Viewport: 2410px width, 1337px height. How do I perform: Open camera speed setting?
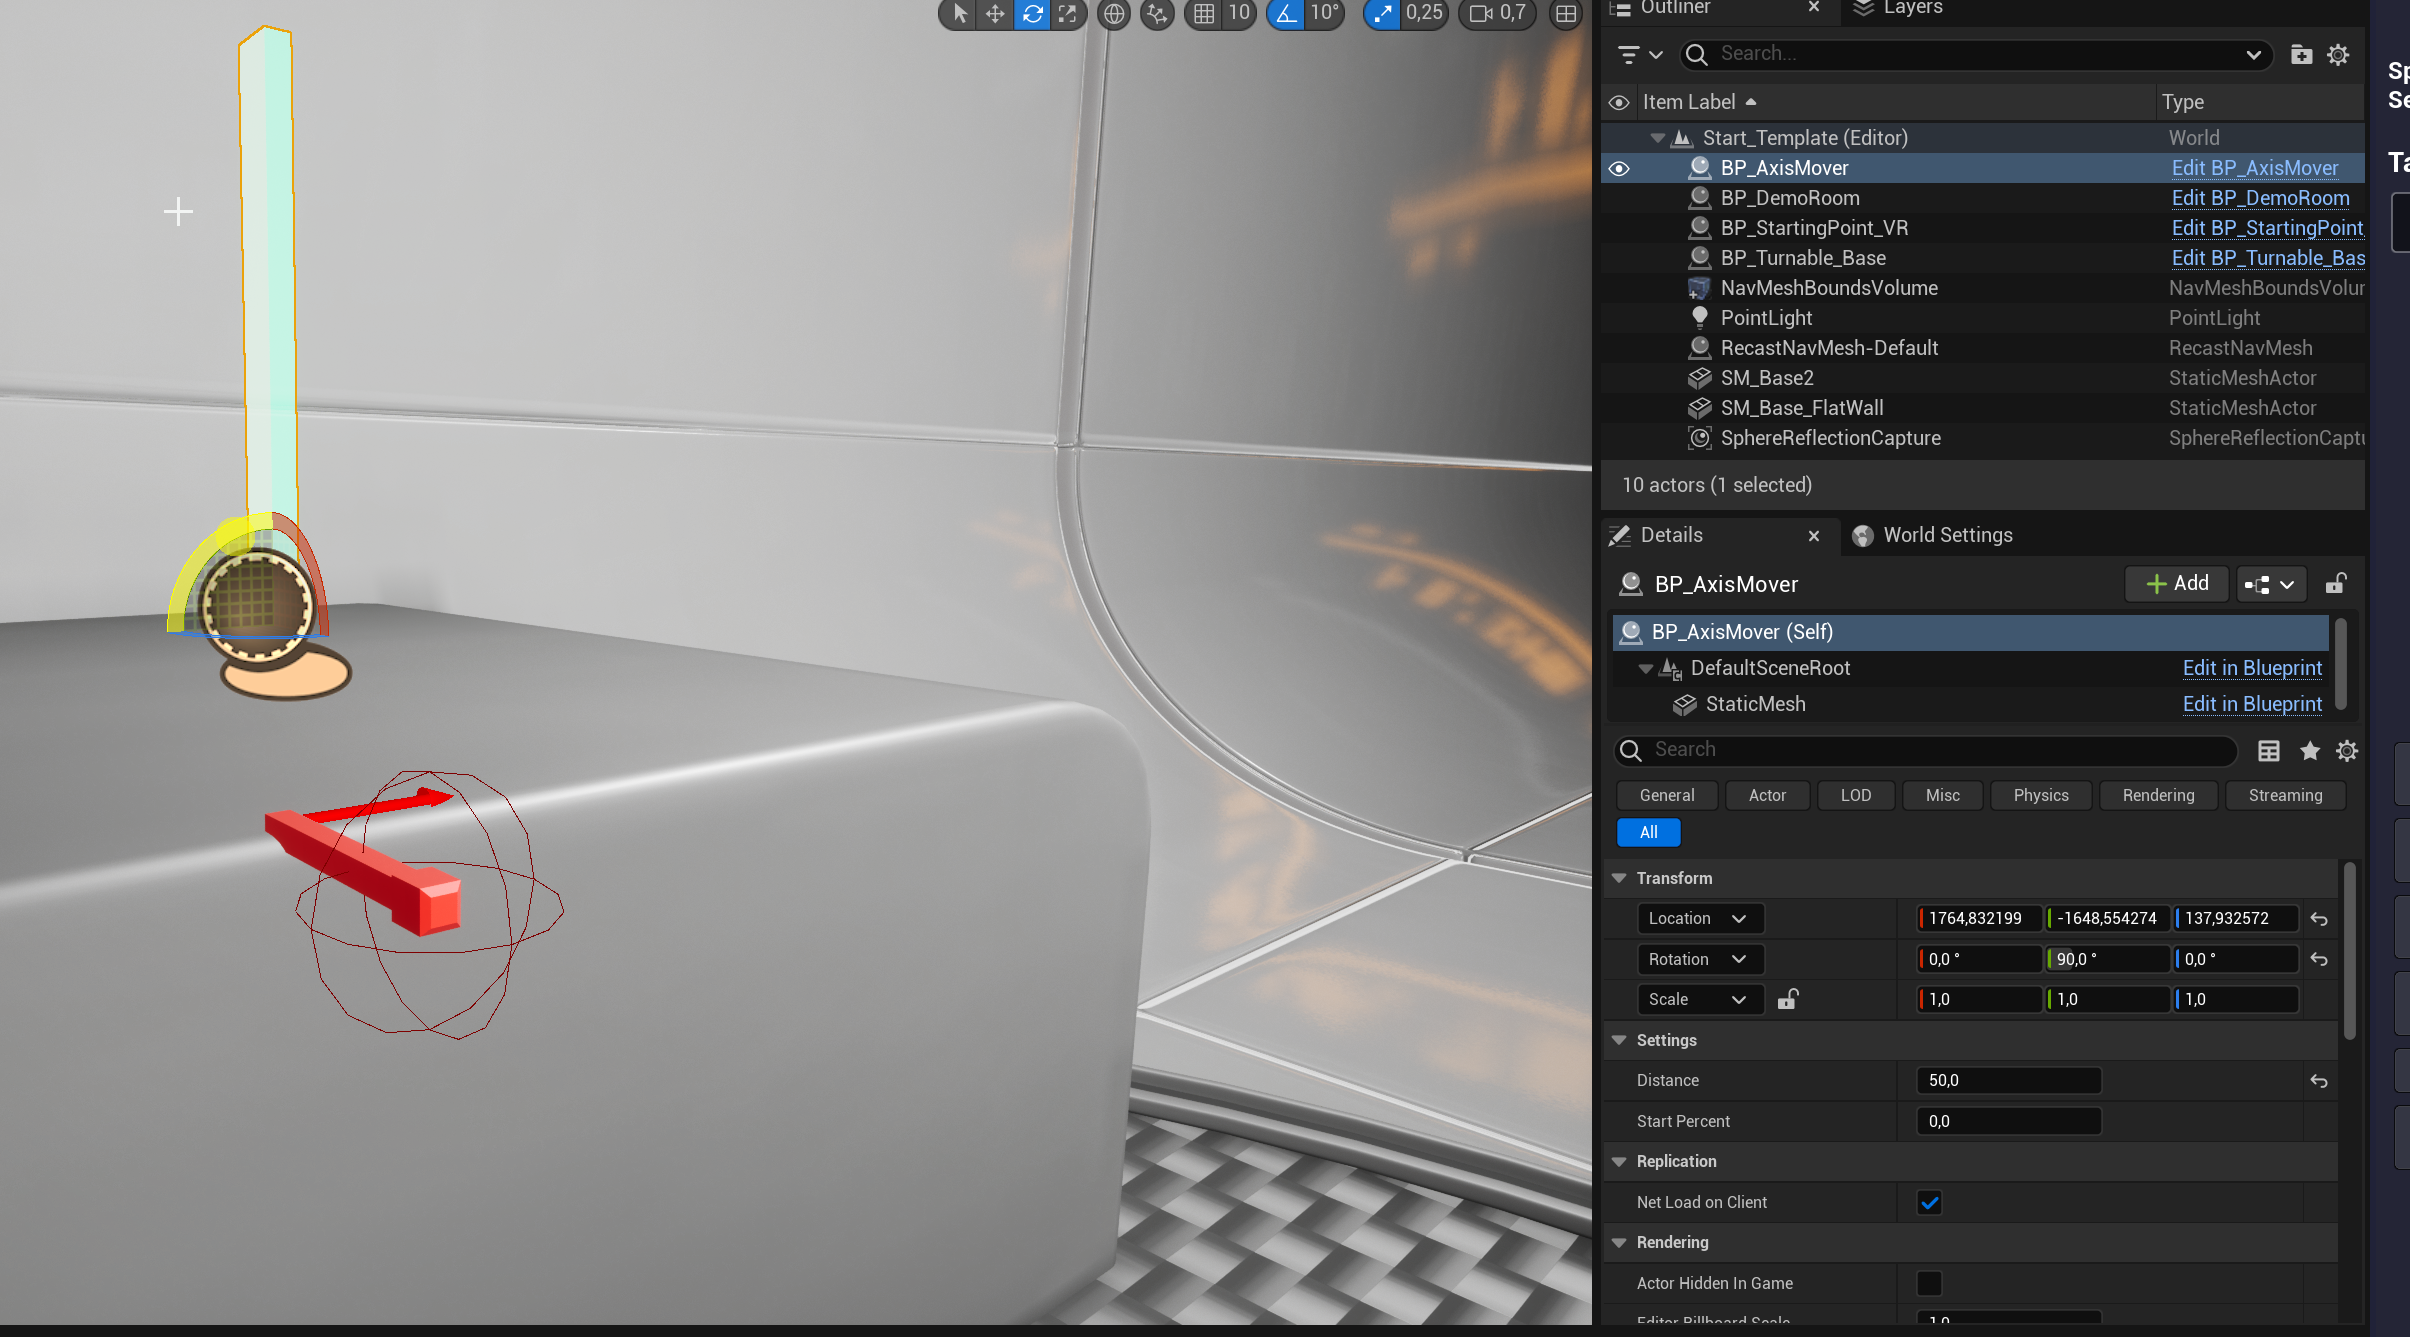click(x=1497, y=14)
